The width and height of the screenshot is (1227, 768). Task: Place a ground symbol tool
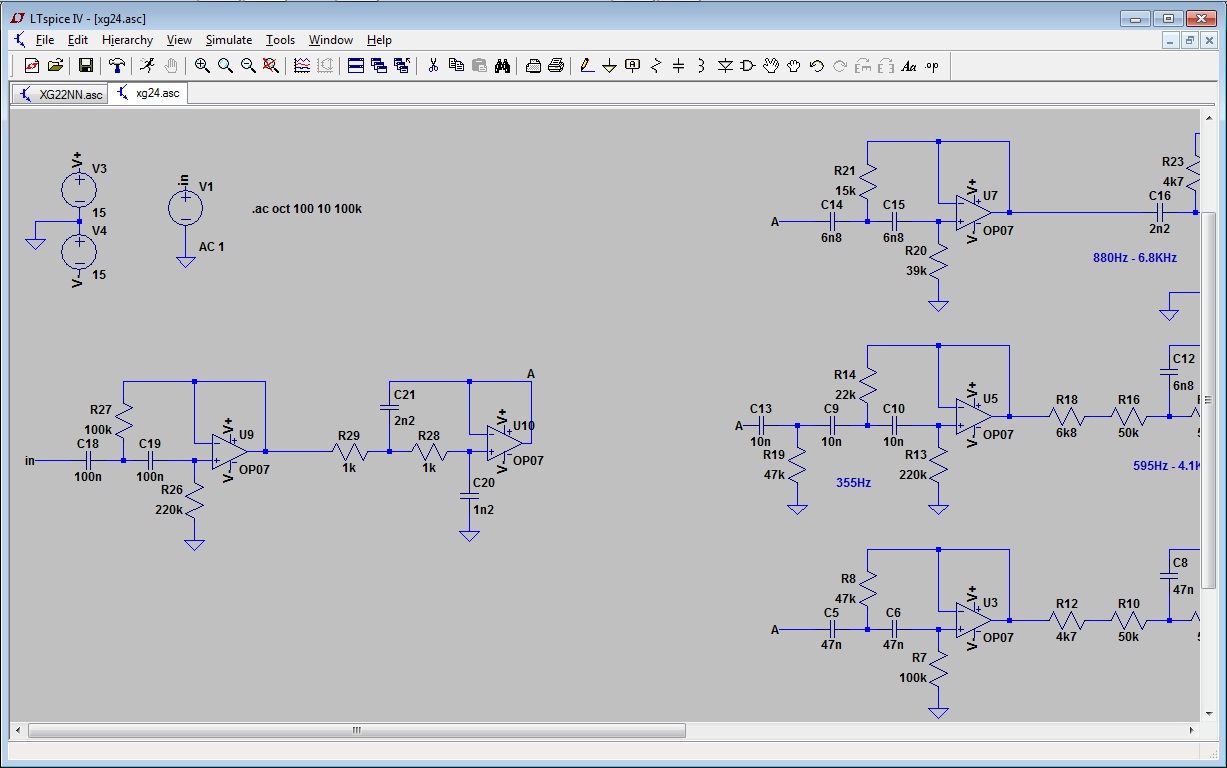coord(609,66)
